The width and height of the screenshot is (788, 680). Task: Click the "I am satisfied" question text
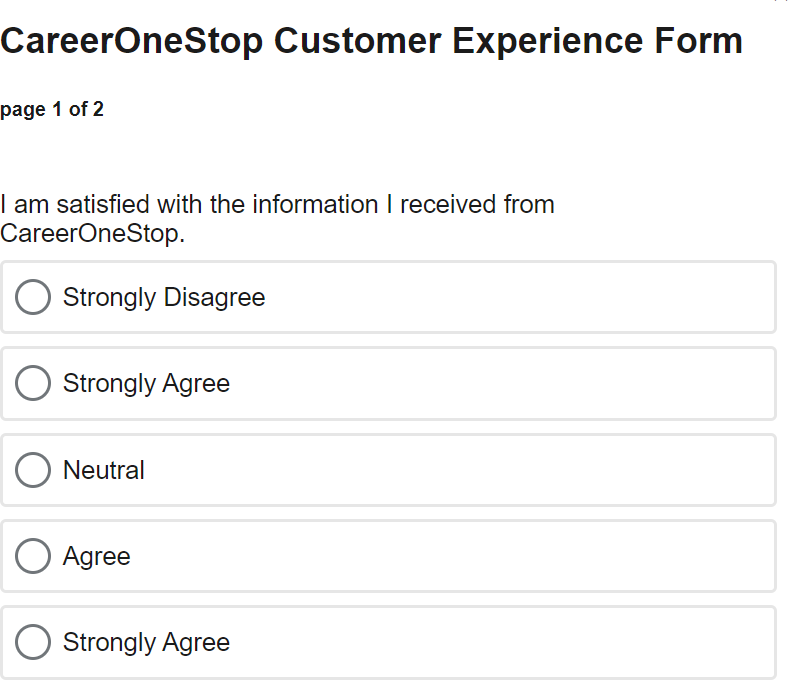pyautogui.click(x=278, y=205)
